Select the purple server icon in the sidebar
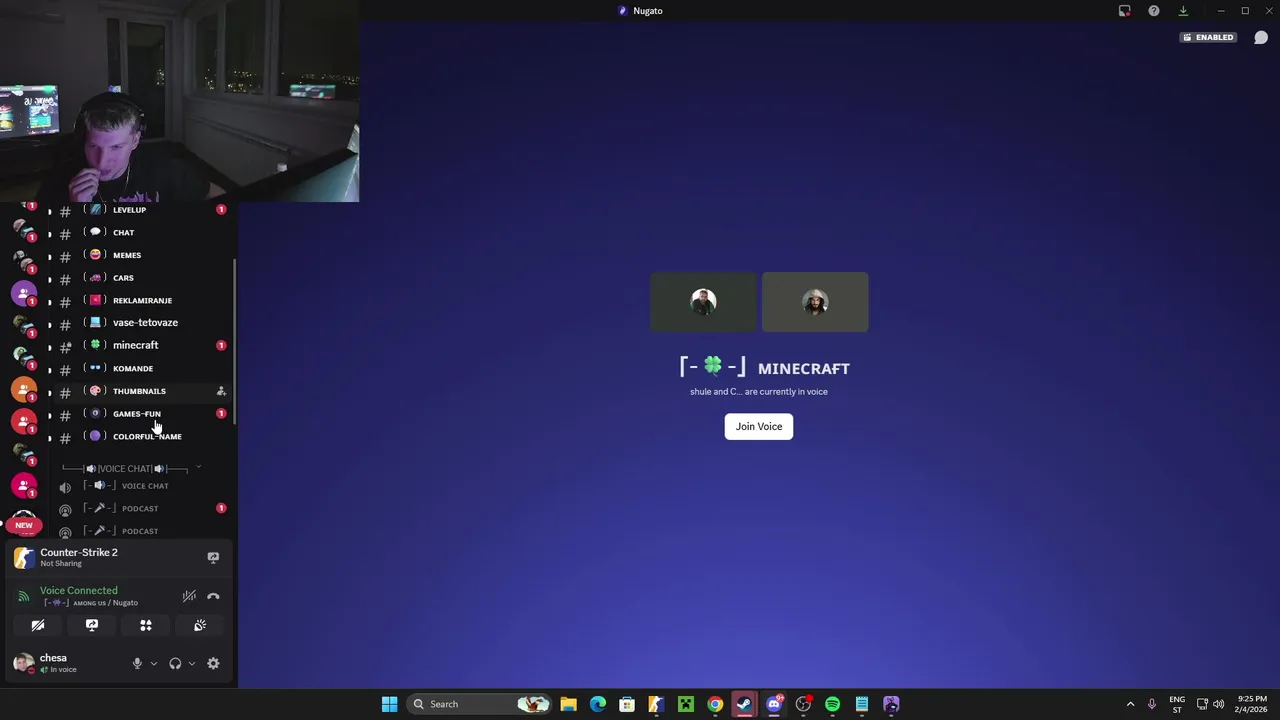Screen dimensions: 1280x720 coord(24,294)
